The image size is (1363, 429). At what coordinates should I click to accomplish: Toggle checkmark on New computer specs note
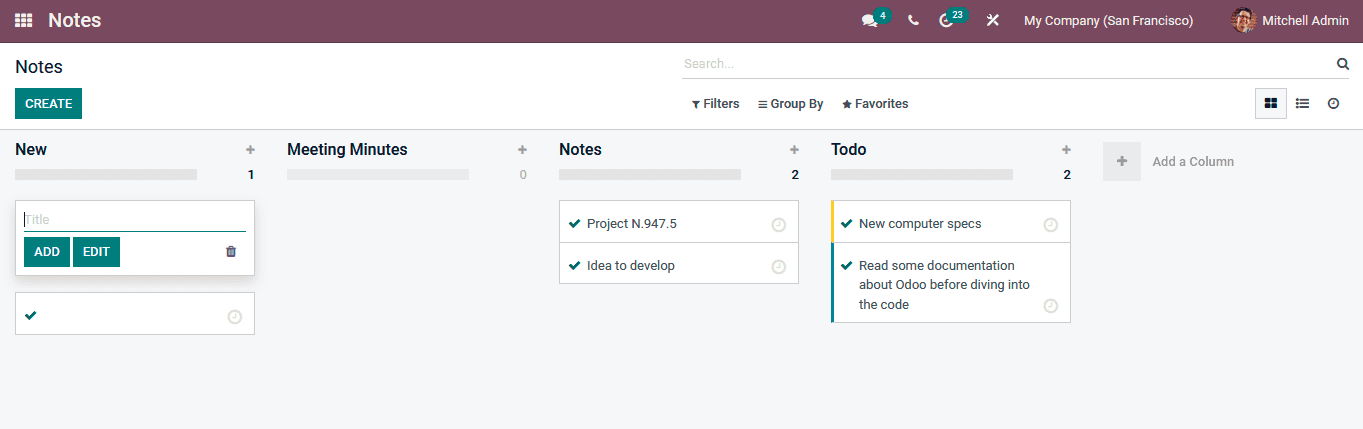pos(846,224)
